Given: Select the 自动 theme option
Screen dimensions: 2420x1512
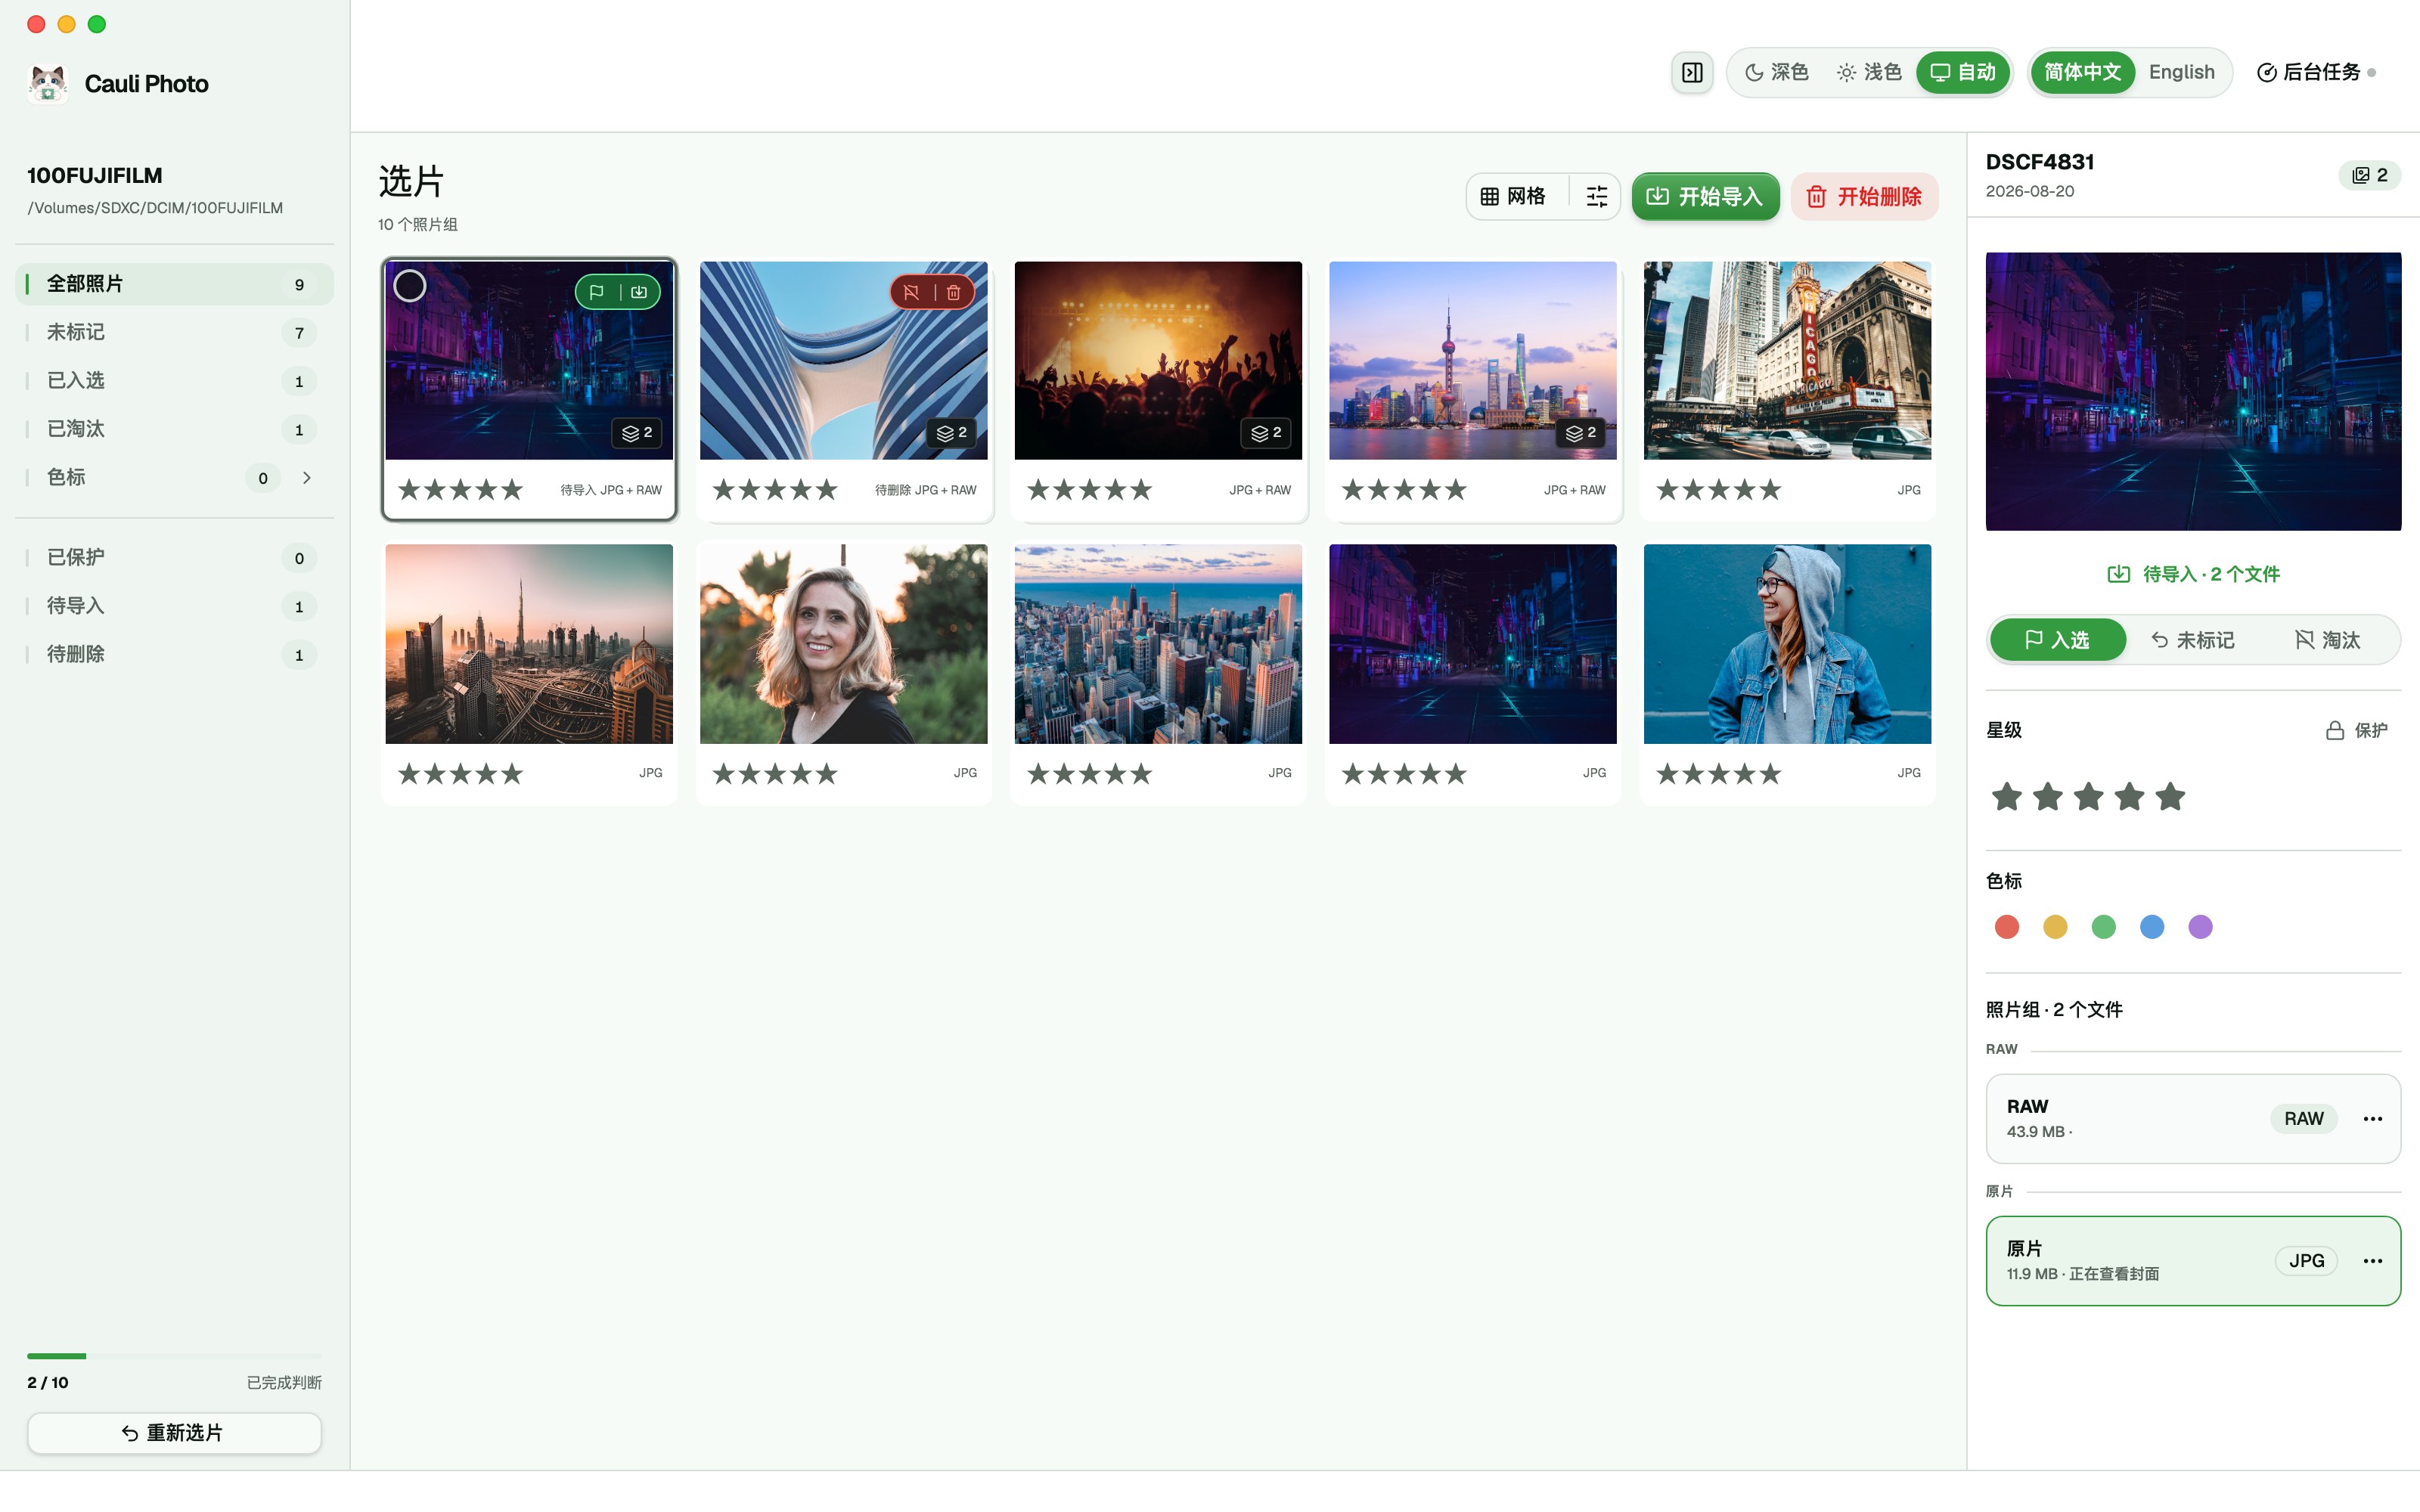Looking at the screenshot, I should click(x=1962, y=73).
